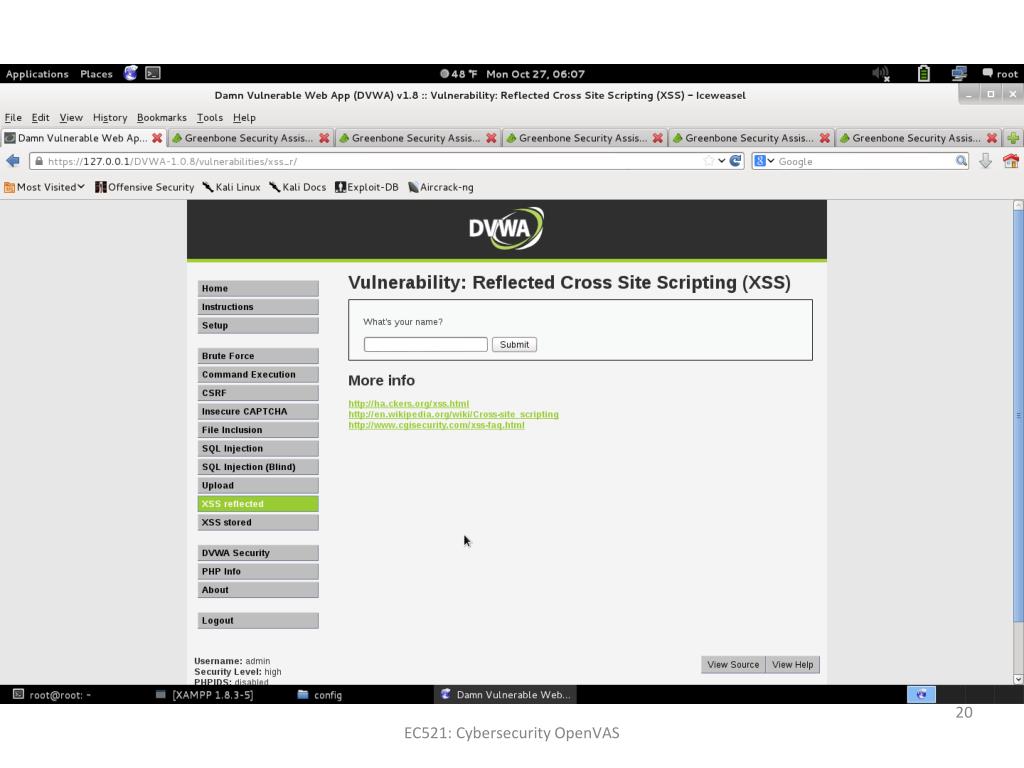1024x768 pixels.
Task: Open the Offensive Security bookmark
Action: pos(144,187)
